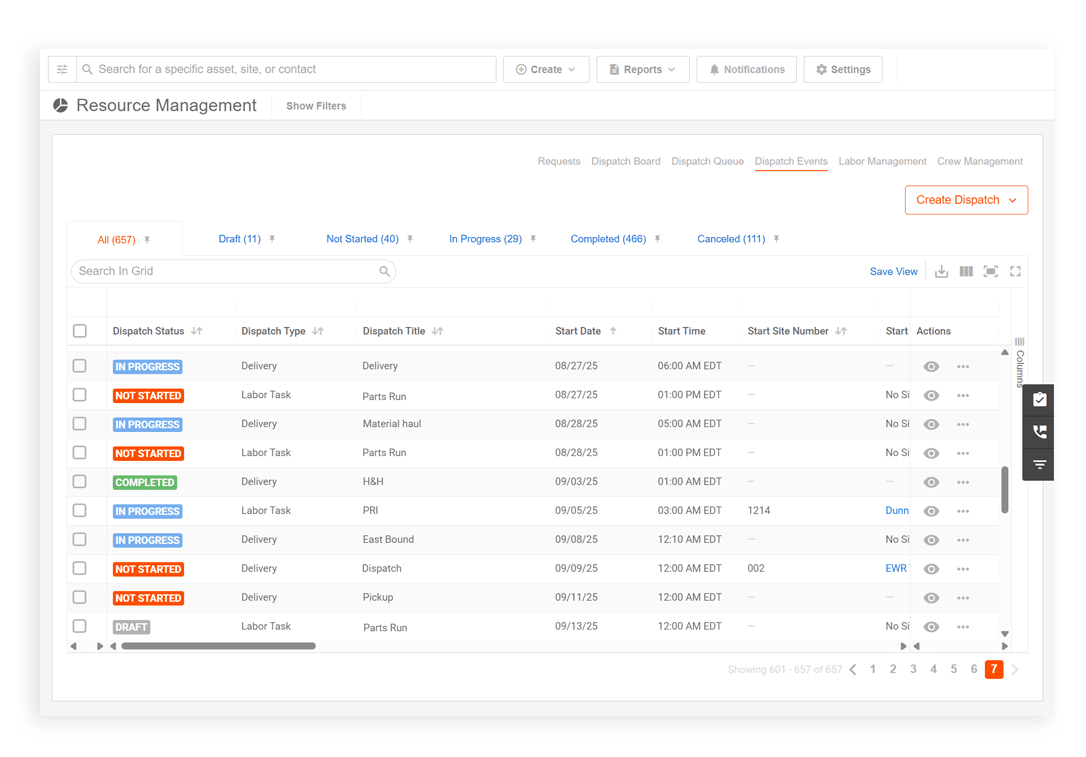Image resolution: width=1086 pixels, height=757 pixels.
Task: Open the Reports dropdown in top bar
Action: coord(642,69)
